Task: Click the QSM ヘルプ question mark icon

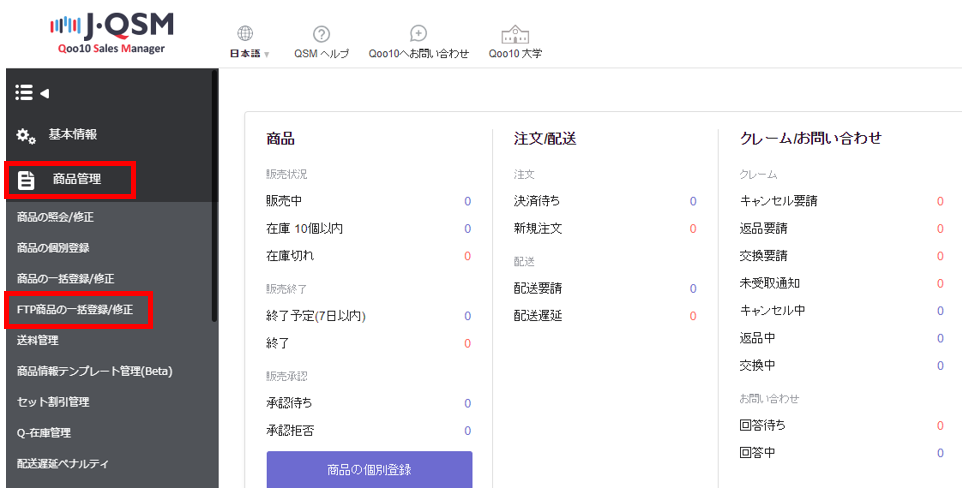Action: click(321, 34)
